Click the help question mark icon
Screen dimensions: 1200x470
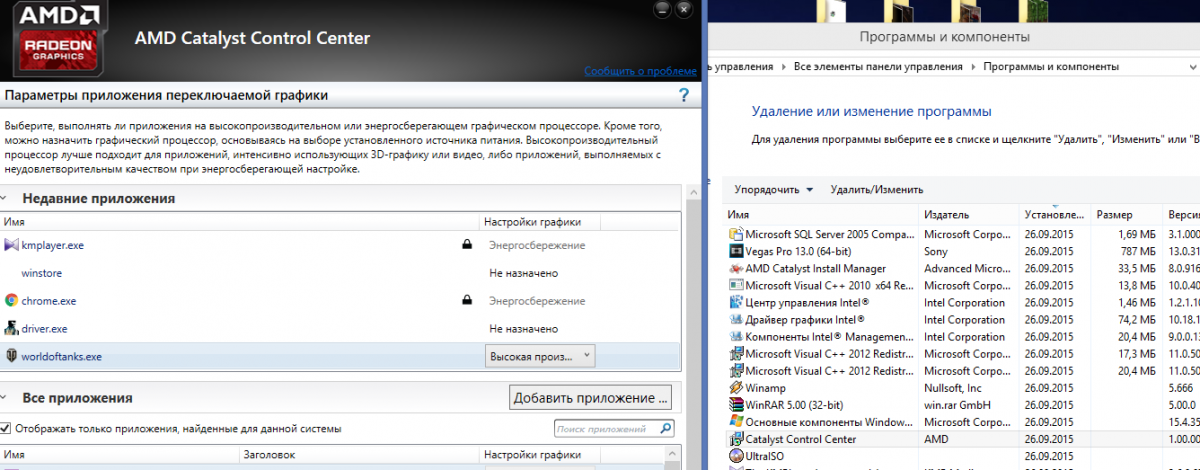(684, 96)
